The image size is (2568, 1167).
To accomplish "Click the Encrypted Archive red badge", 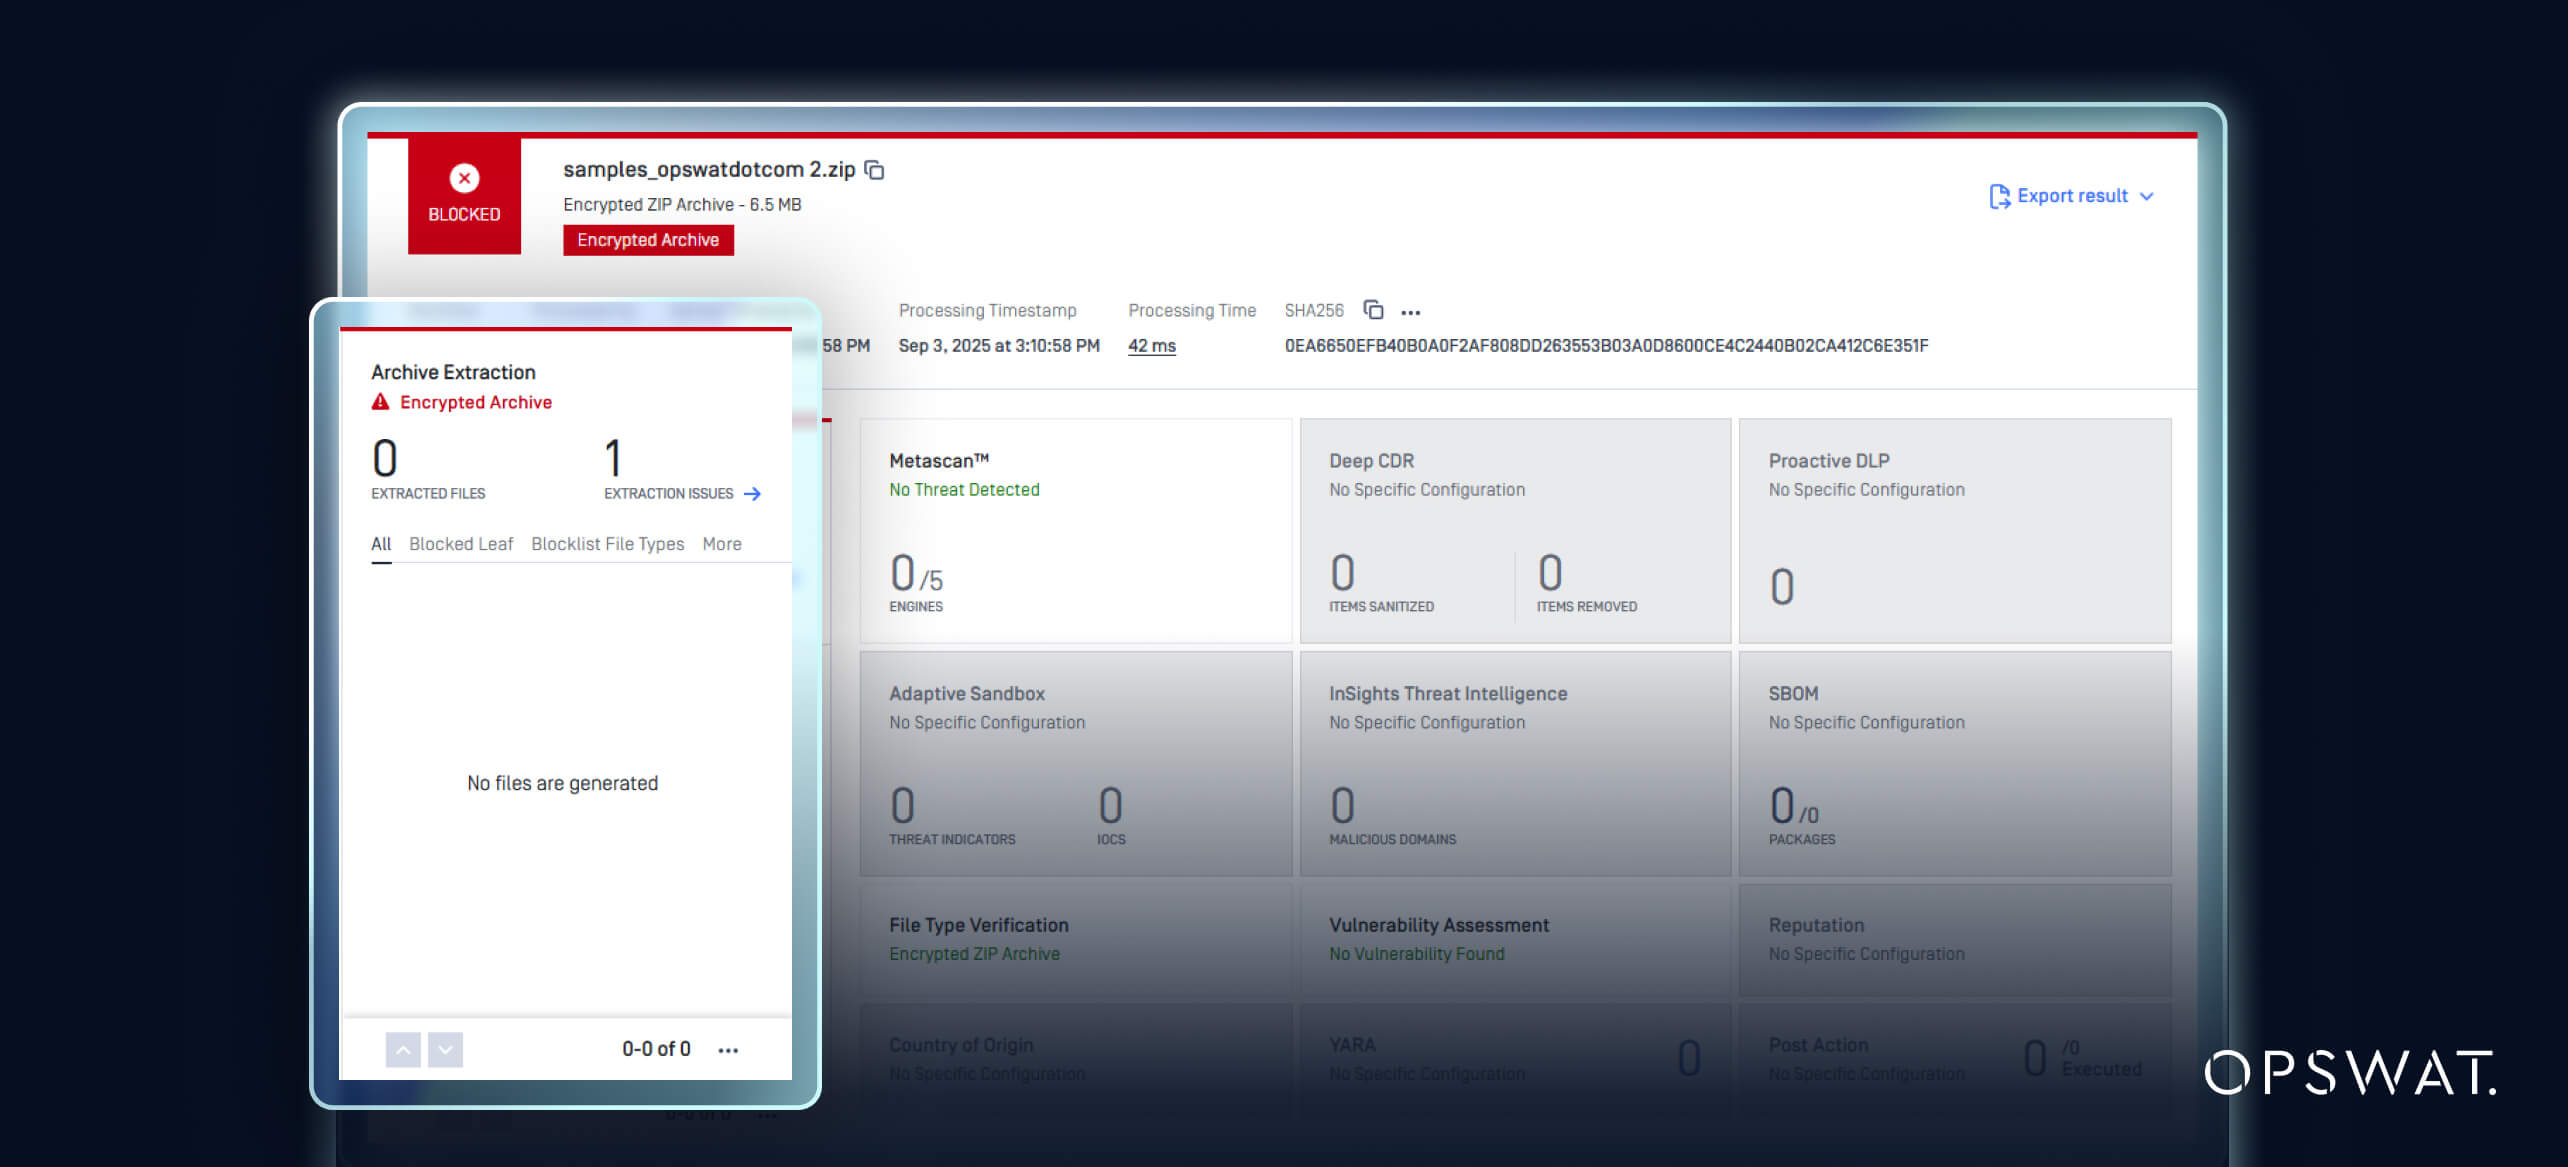I will (648, 240).
